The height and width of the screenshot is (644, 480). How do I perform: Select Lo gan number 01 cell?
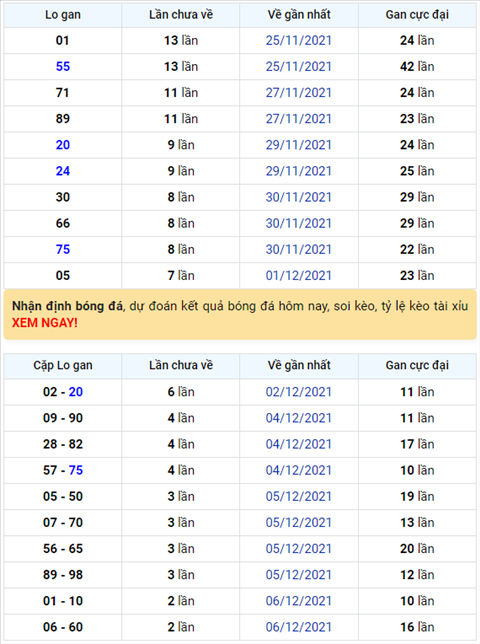pyautogui.click(x=63, y=40)
